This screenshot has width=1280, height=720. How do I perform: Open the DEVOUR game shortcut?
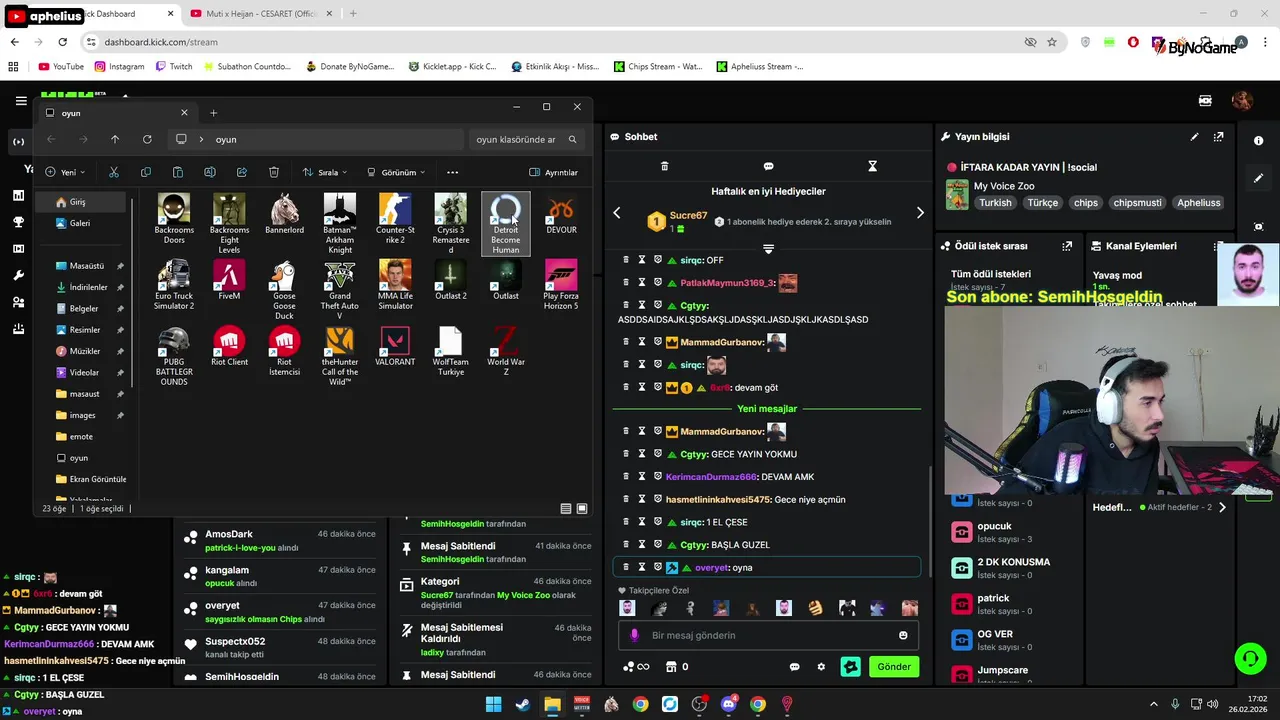(561, 215)
